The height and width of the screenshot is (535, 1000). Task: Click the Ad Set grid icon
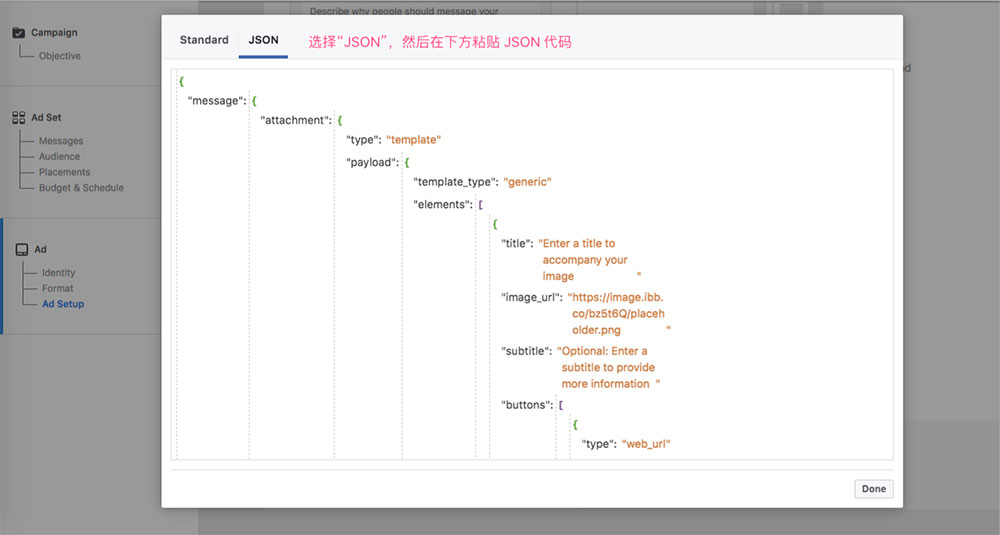click(18, 117)
